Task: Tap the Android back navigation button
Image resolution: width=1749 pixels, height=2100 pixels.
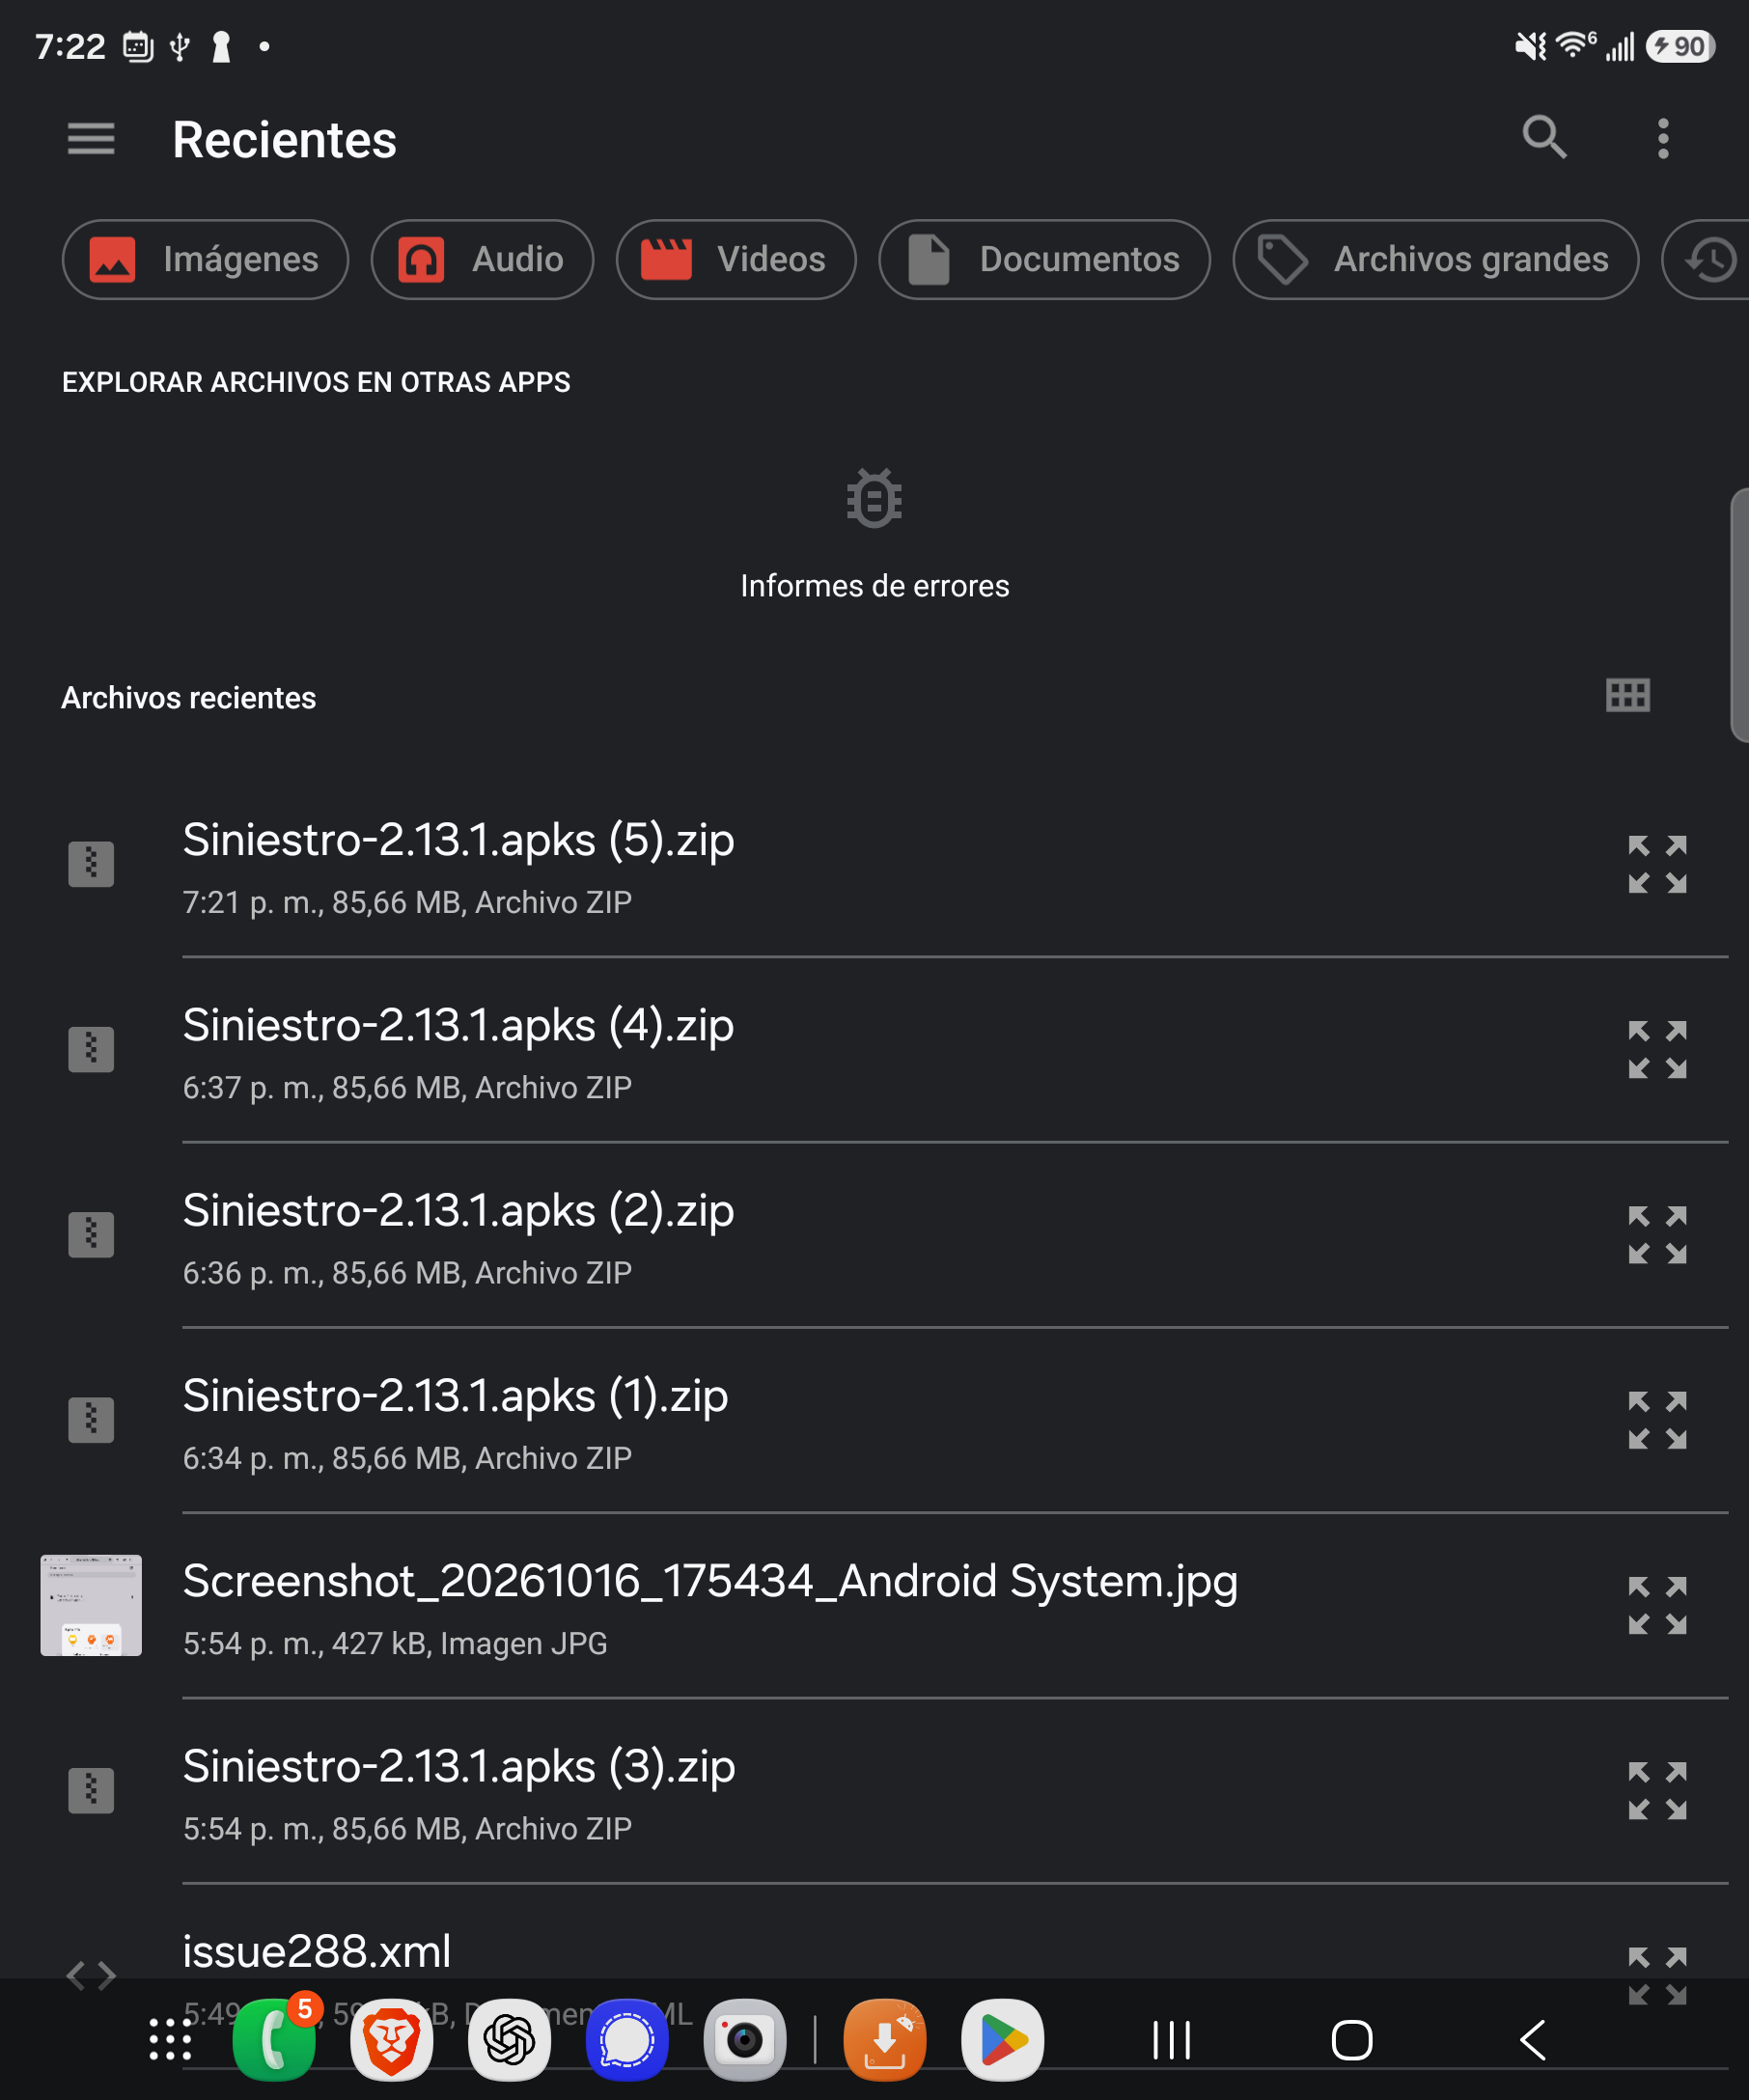Action: [x=1532, y=2040]
